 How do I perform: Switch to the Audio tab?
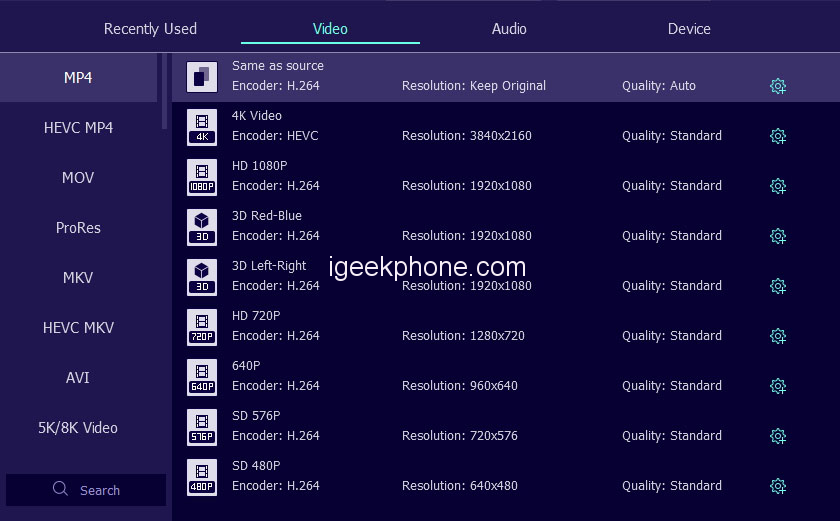(509, 29)
